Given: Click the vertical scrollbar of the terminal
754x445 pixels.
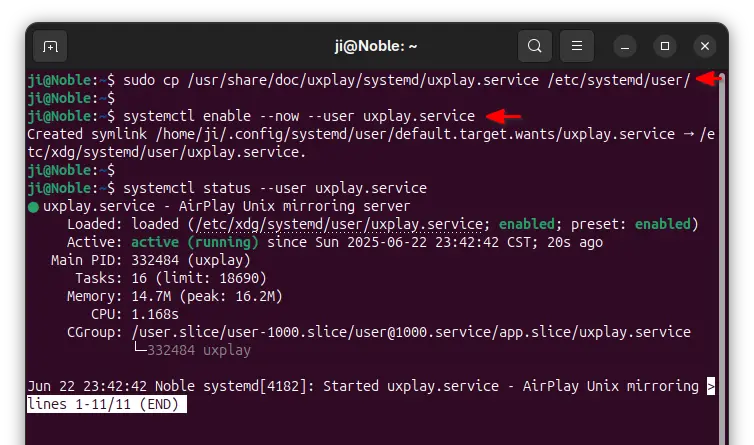Looking at the screenshot, I should 722,260.
